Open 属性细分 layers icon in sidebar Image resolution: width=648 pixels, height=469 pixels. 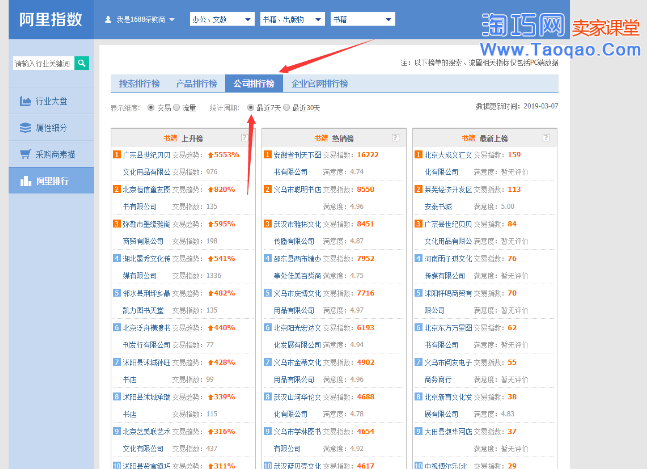coord(26,128)
